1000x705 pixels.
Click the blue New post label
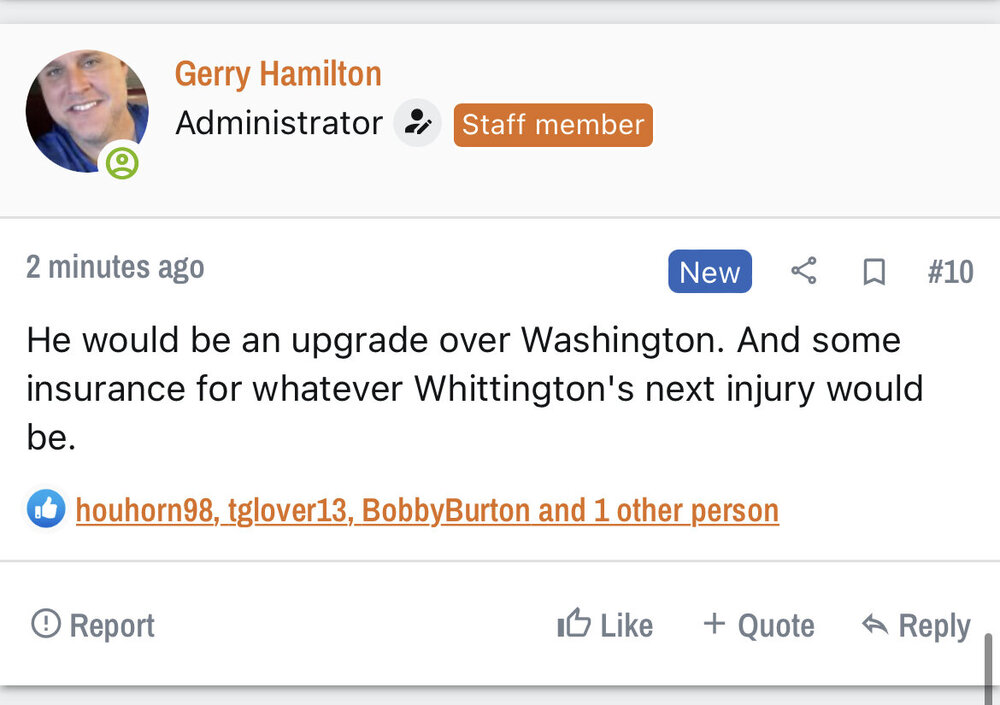coord(709,272)
